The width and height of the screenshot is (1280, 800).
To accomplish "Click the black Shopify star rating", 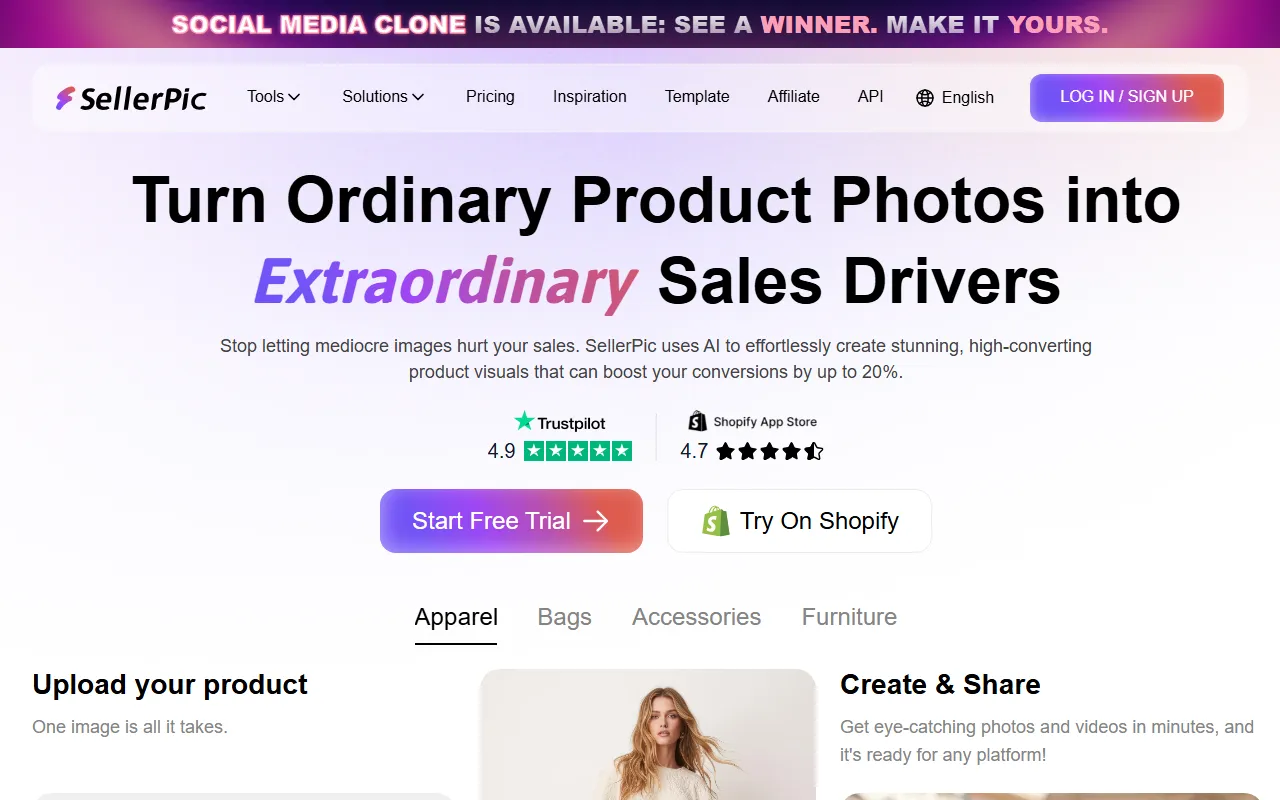I will pos(770,451).
